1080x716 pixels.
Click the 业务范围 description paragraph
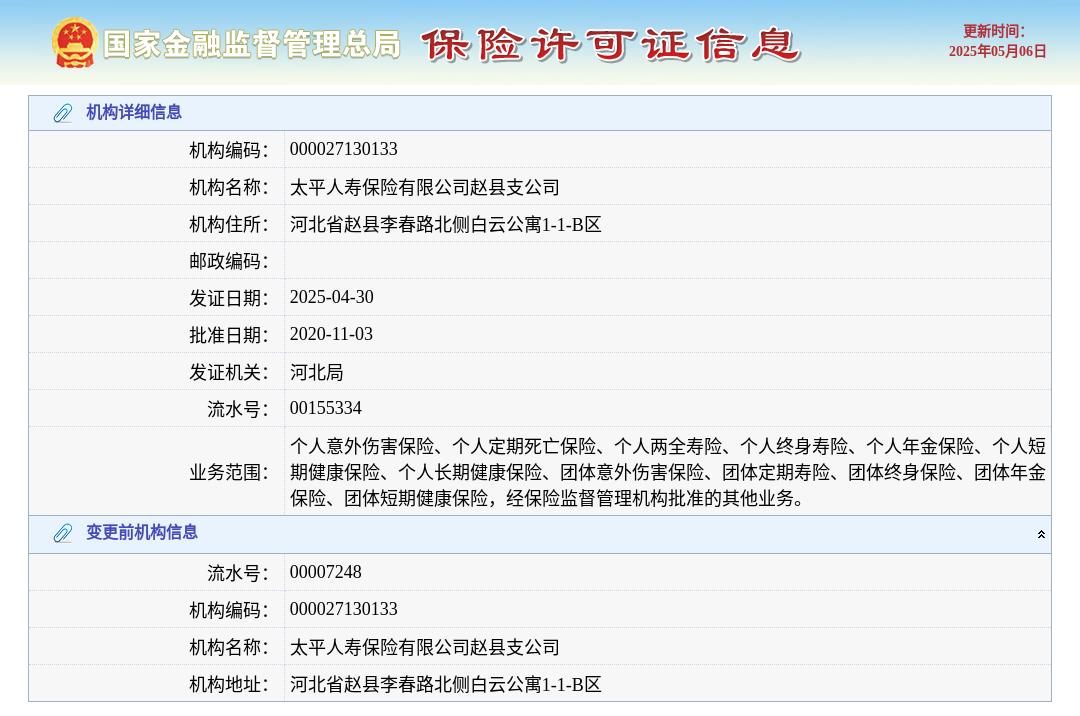[x=668, y=472]
